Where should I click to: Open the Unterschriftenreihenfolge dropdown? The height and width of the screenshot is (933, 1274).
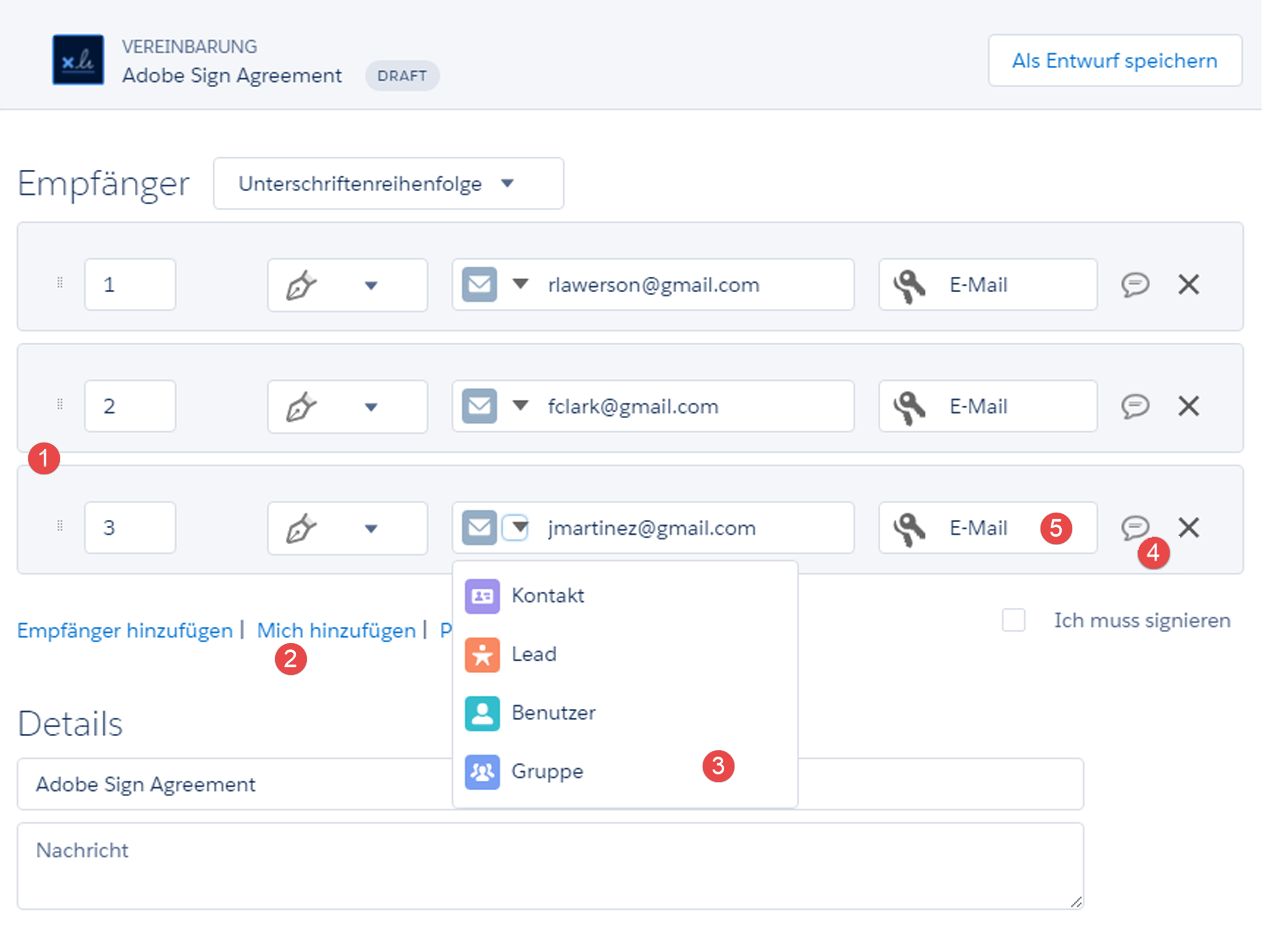(x=388, y=184)
